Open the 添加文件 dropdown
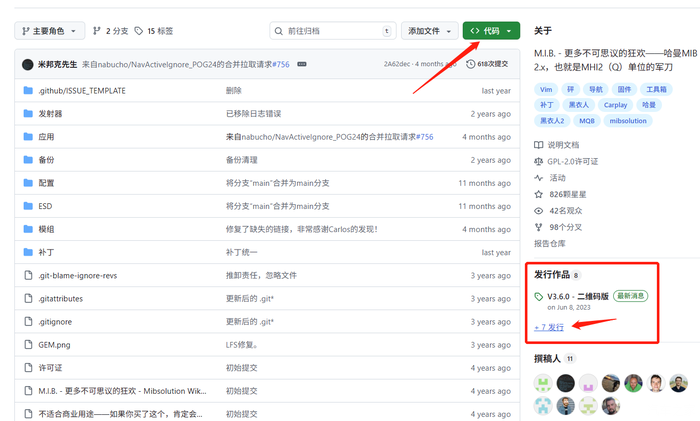 coord(431,31)
